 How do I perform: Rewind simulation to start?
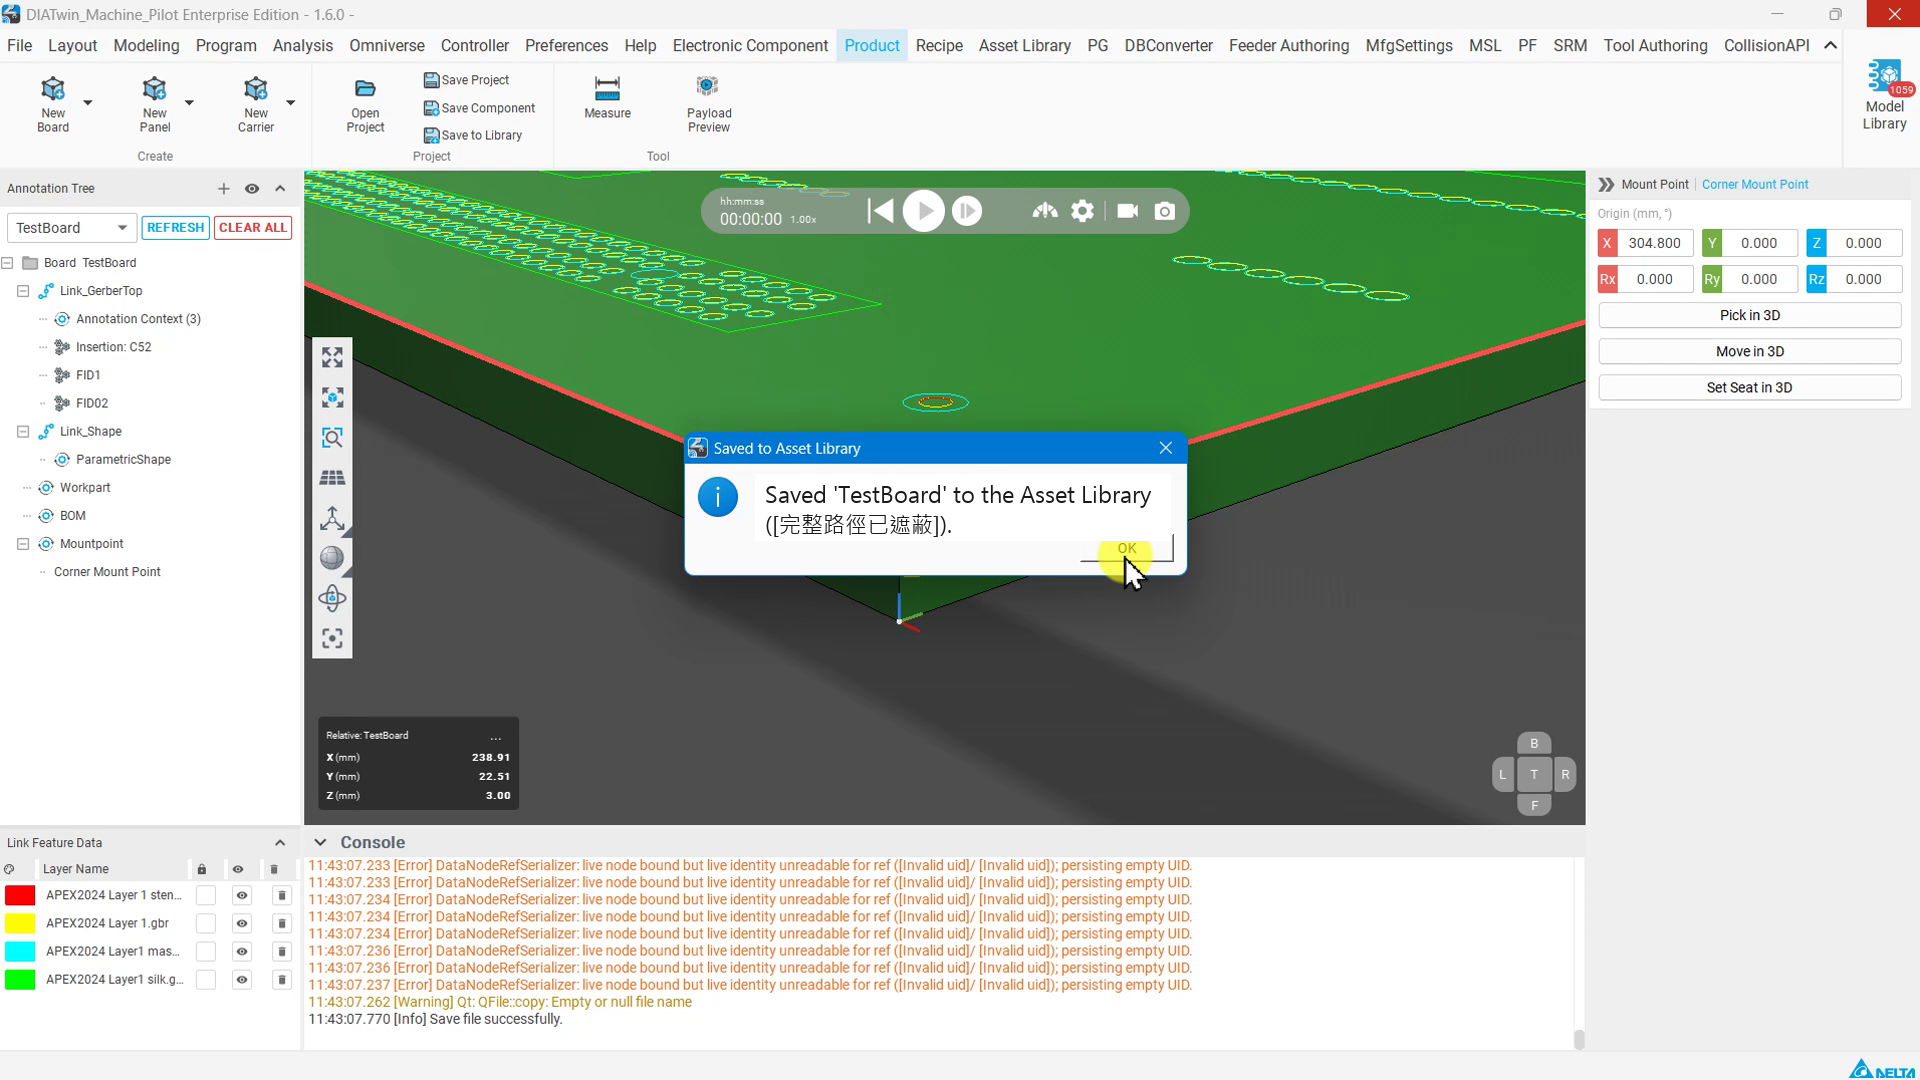point(880,211)
